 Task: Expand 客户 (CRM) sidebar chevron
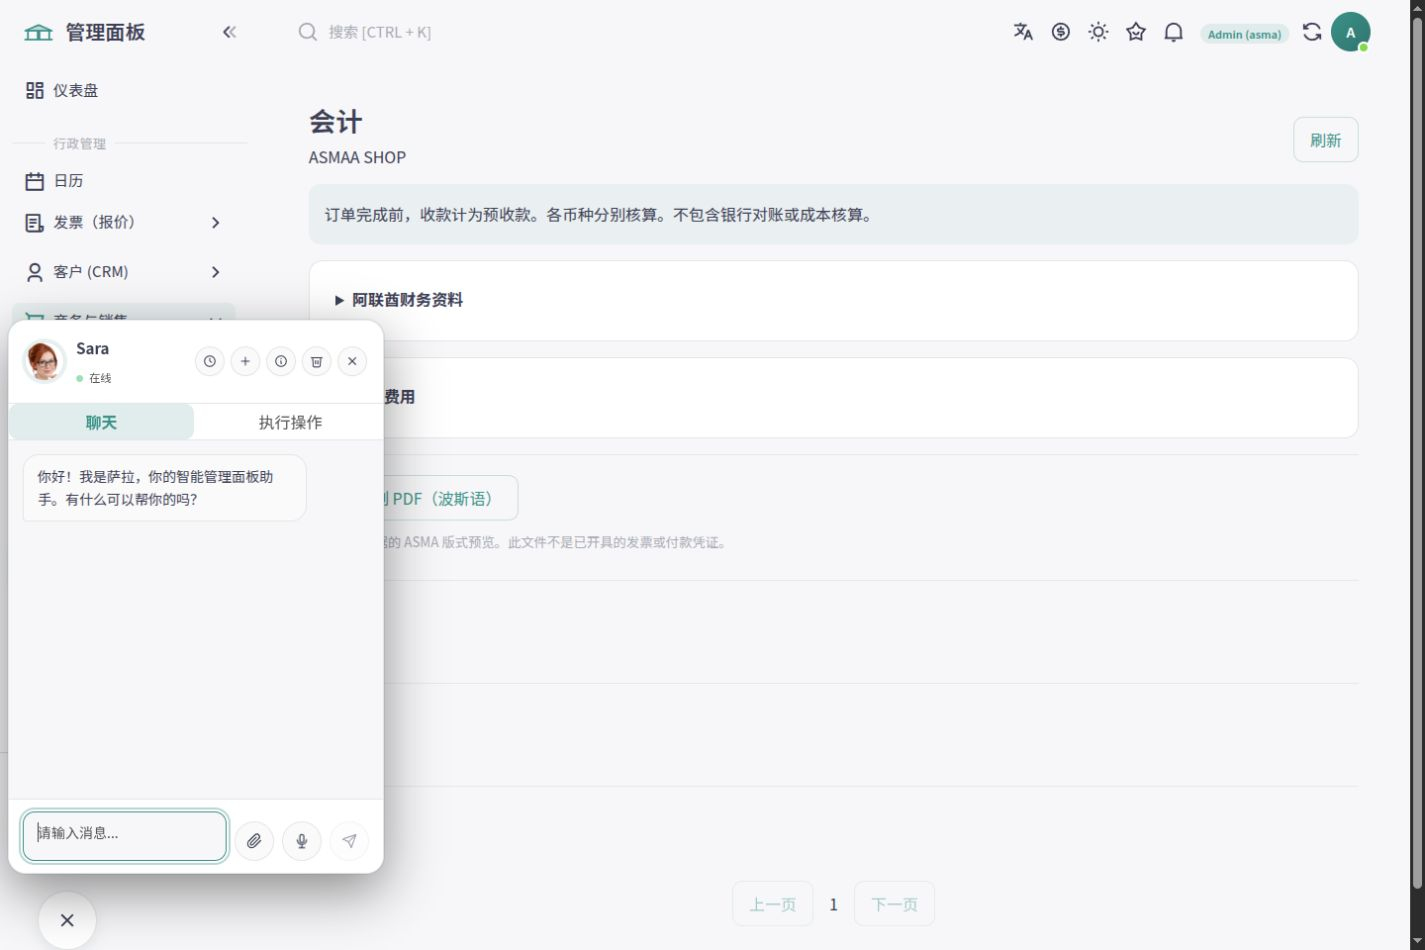[x=215, y=272]
